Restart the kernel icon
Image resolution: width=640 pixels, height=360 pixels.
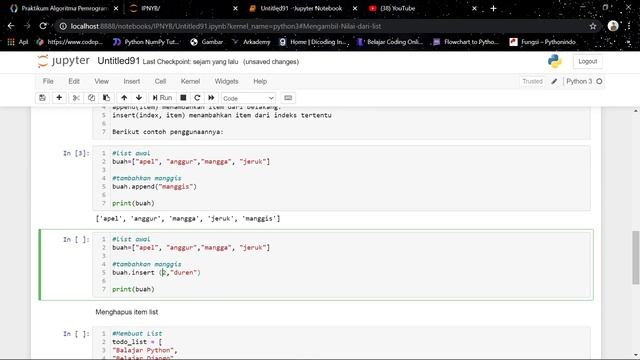point(197,98)
